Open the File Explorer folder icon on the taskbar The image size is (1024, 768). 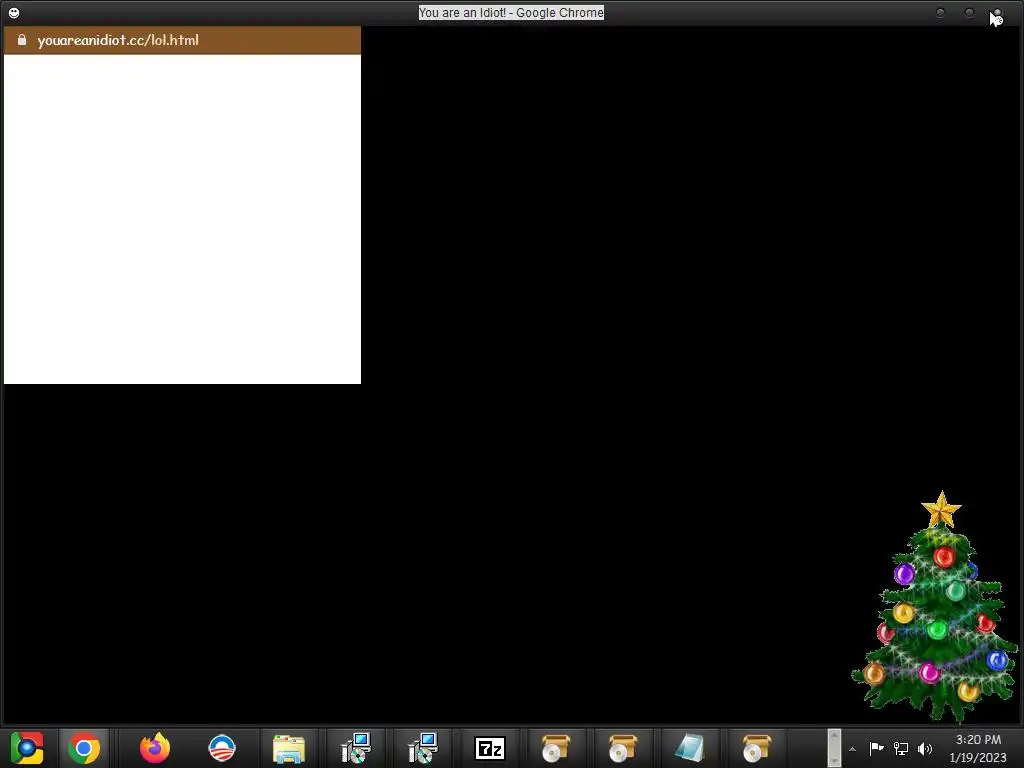tap(289, 748)
